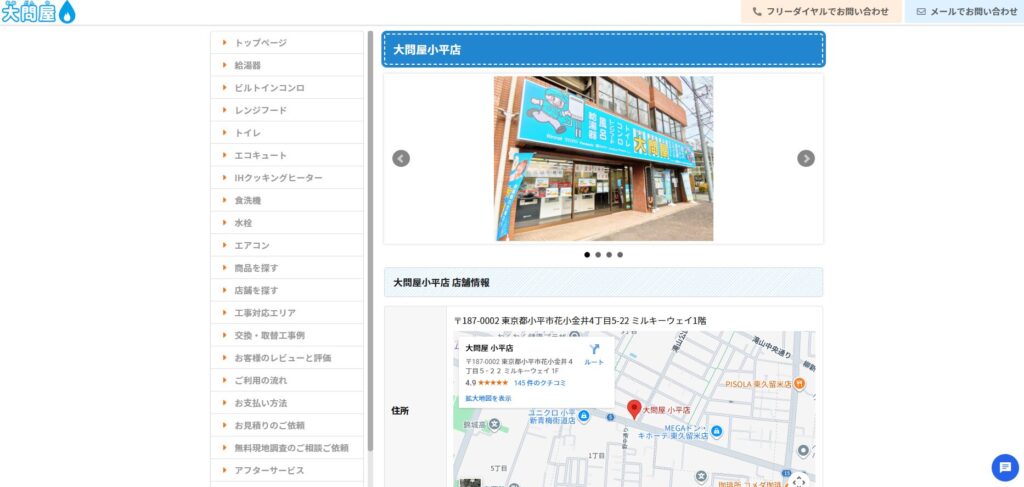Click the red map pin for 大問屋 小平店
The height and width of the screenshot is (487, 1024).
[x=633, y=409]
